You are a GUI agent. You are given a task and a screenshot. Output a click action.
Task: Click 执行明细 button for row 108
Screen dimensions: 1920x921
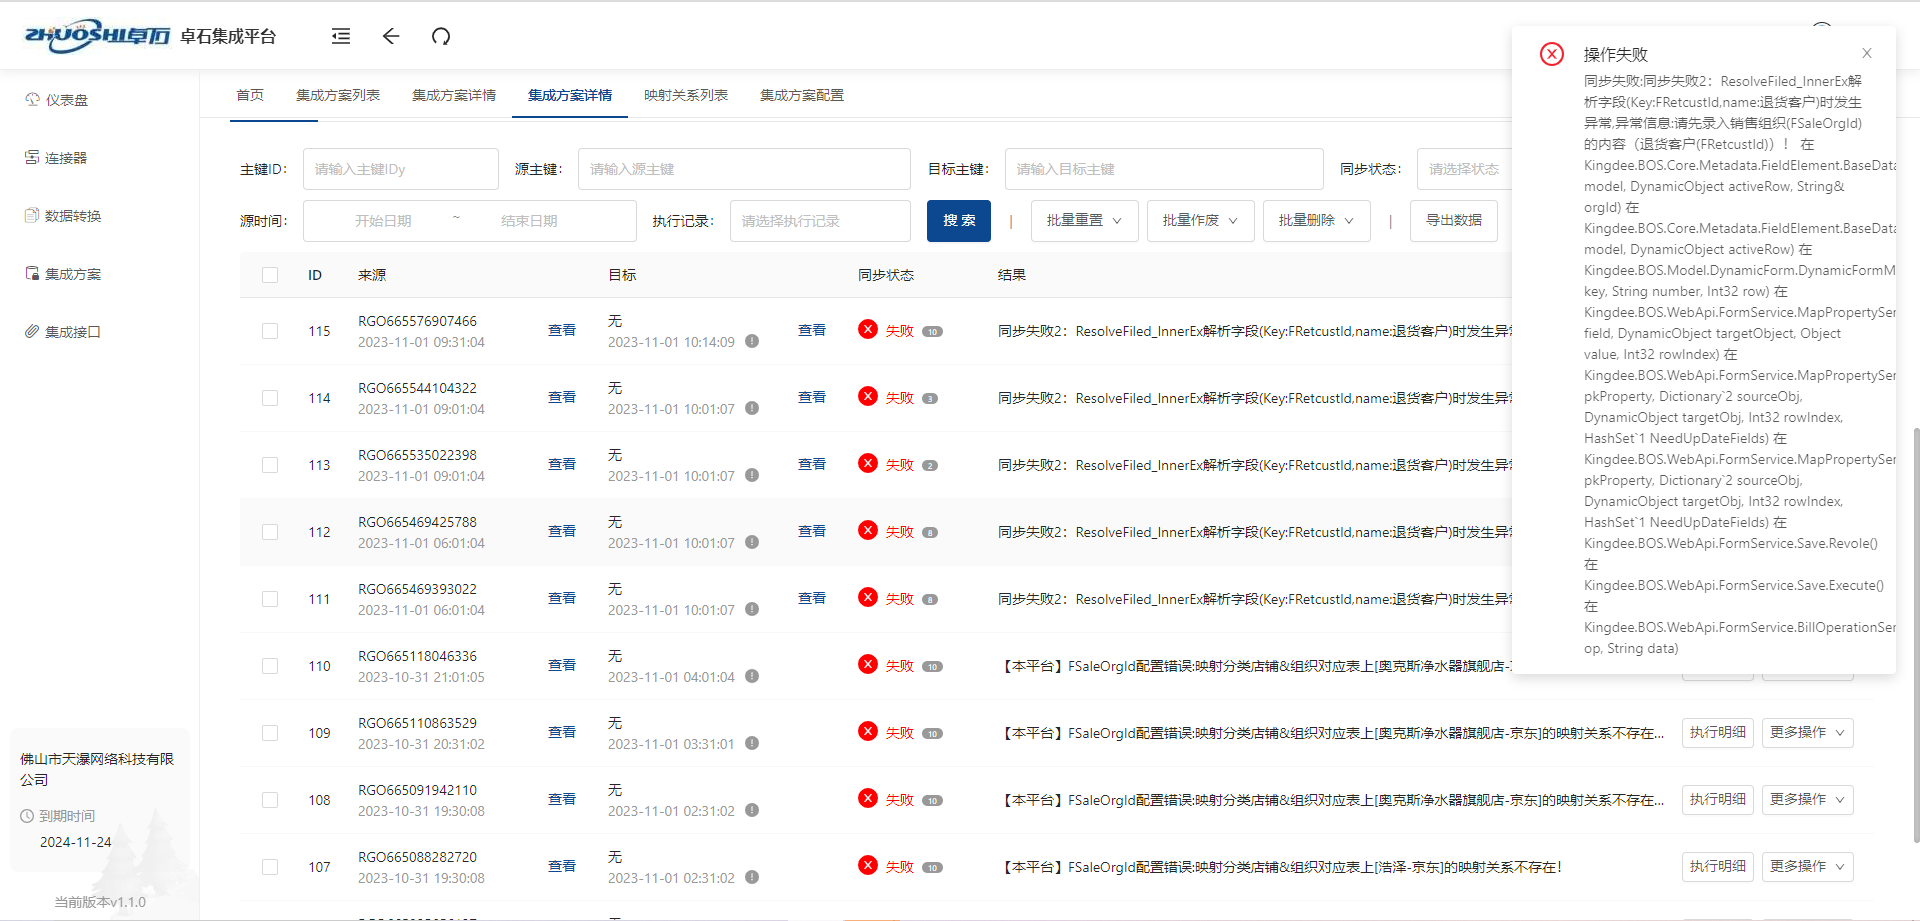1717,800
